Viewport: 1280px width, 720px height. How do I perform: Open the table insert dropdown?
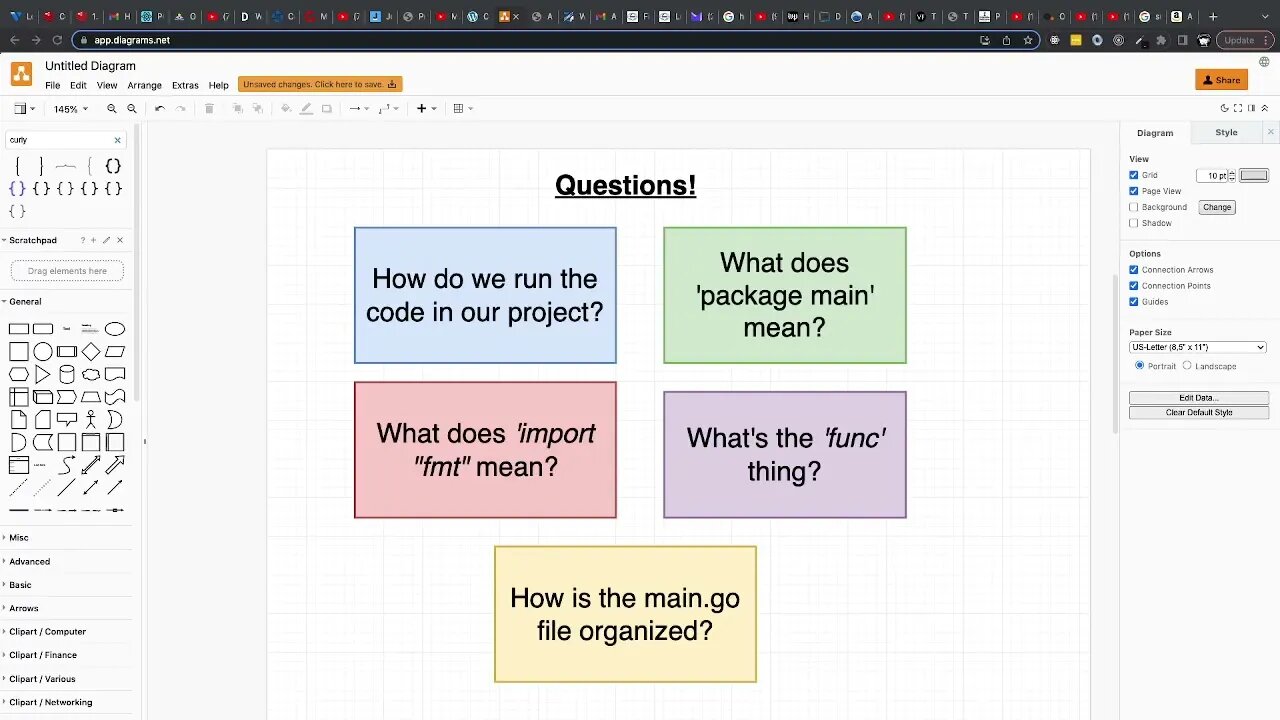(463, 109)
